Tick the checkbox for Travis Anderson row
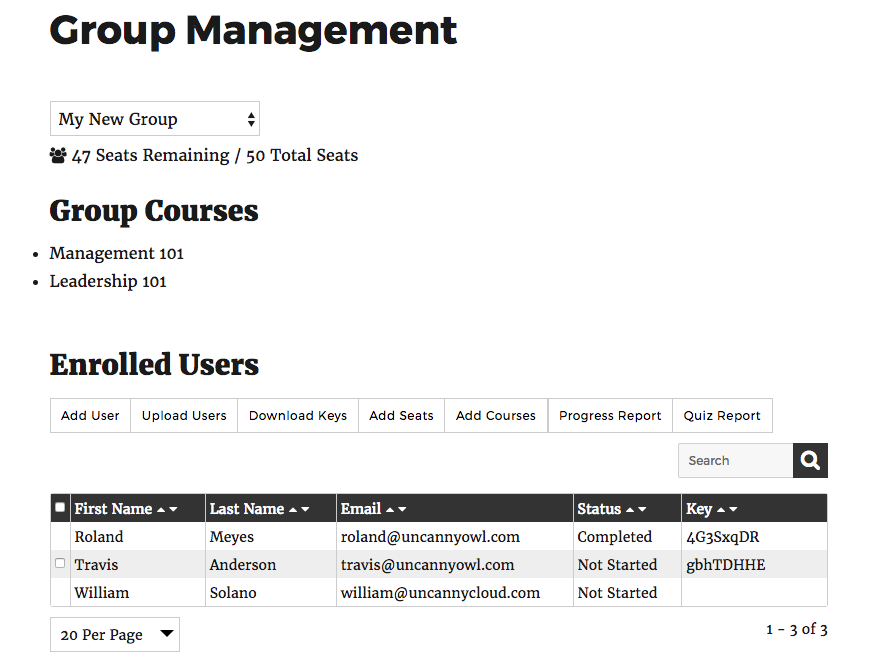Image resolution: width=871 pixels, height=654 pixels. [60, 564]
